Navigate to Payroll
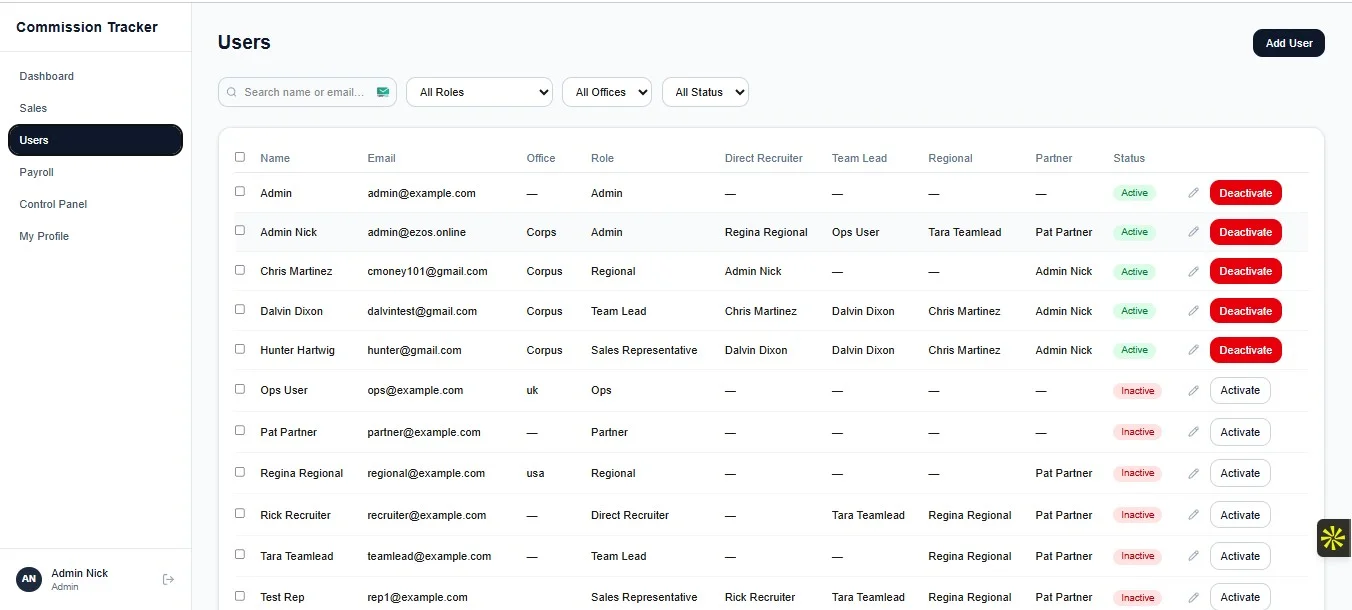Viewport: 1352px width, 610px height. (95, 172)
